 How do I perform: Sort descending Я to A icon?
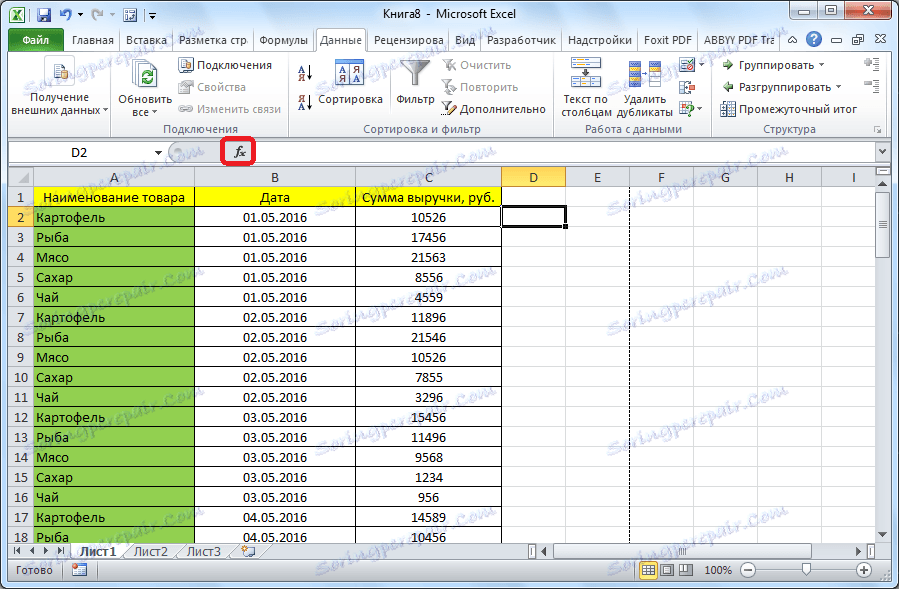click(x=304, y=102)
